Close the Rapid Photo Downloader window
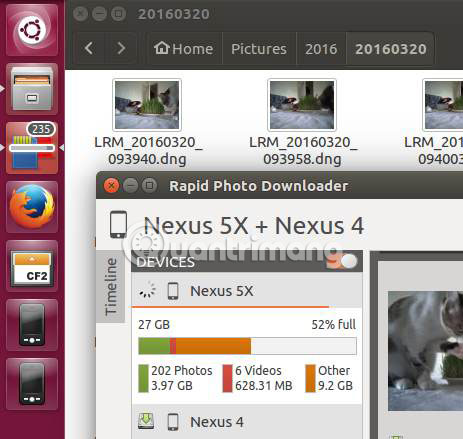Screen dimensions: 463x439 pos(112,185)
